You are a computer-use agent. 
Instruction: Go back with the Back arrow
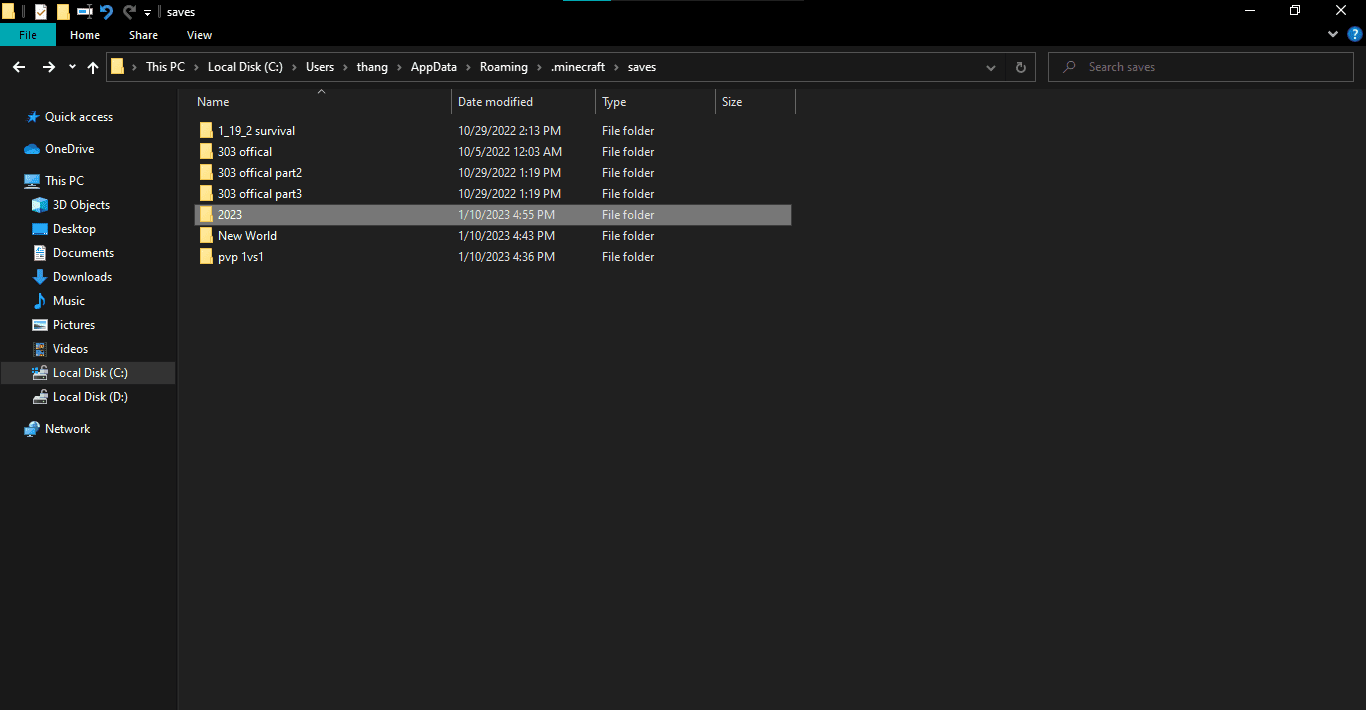tap(18, 67)
